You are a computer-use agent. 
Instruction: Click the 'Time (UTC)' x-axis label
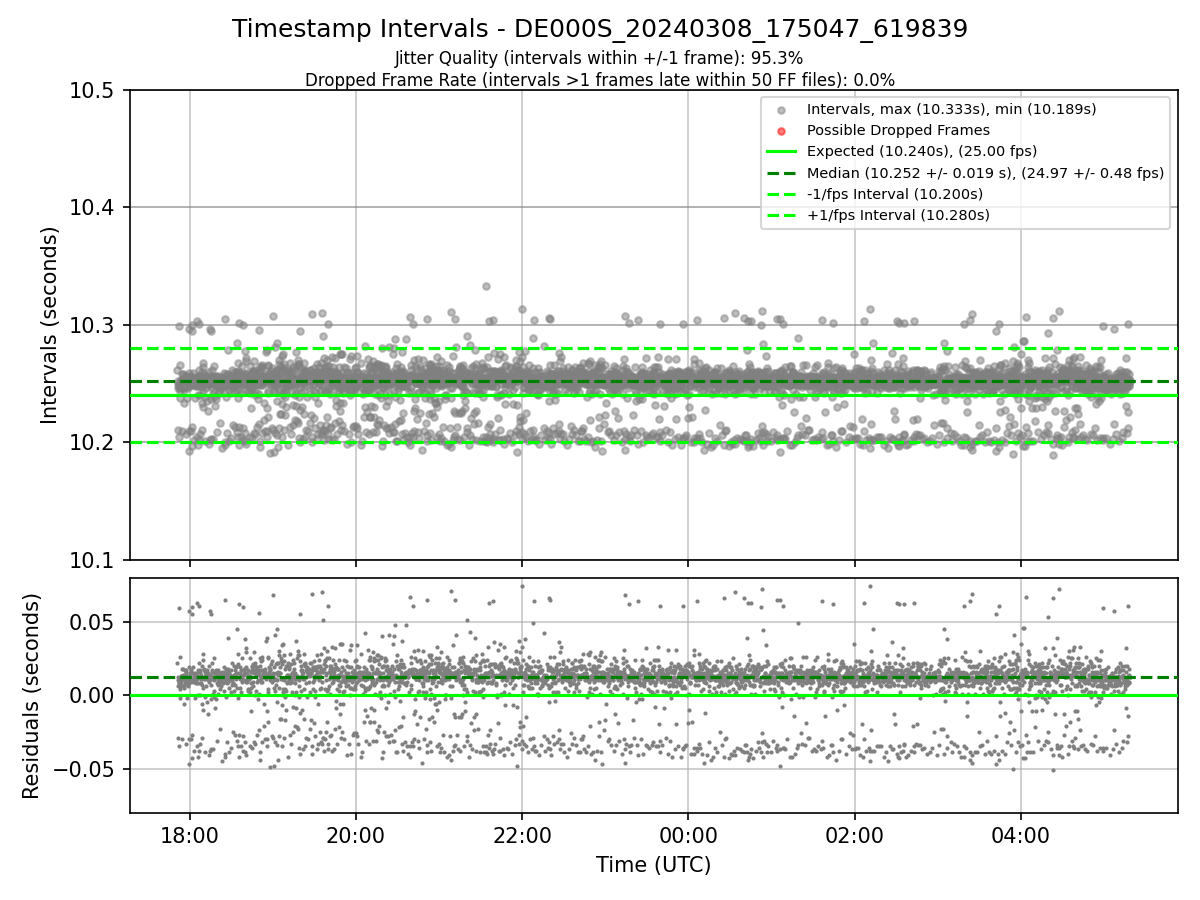point(653,865)
